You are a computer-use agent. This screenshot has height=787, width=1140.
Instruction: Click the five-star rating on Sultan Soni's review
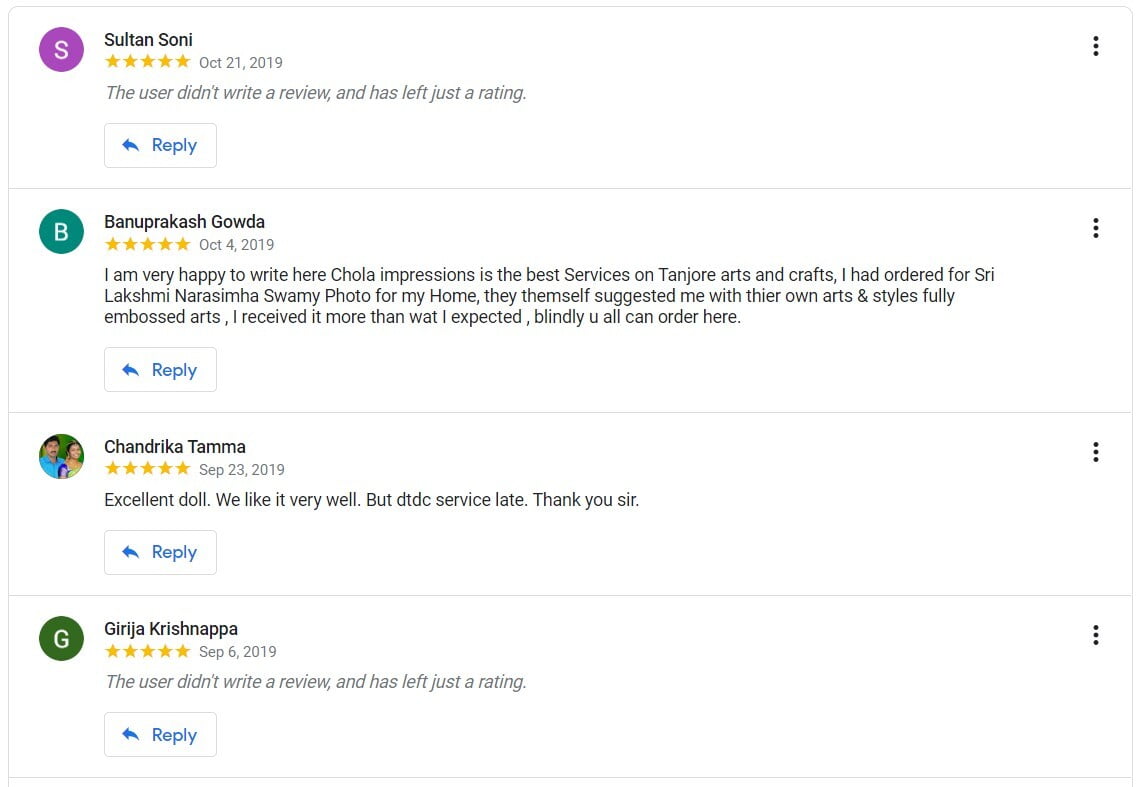coord(147,62)
